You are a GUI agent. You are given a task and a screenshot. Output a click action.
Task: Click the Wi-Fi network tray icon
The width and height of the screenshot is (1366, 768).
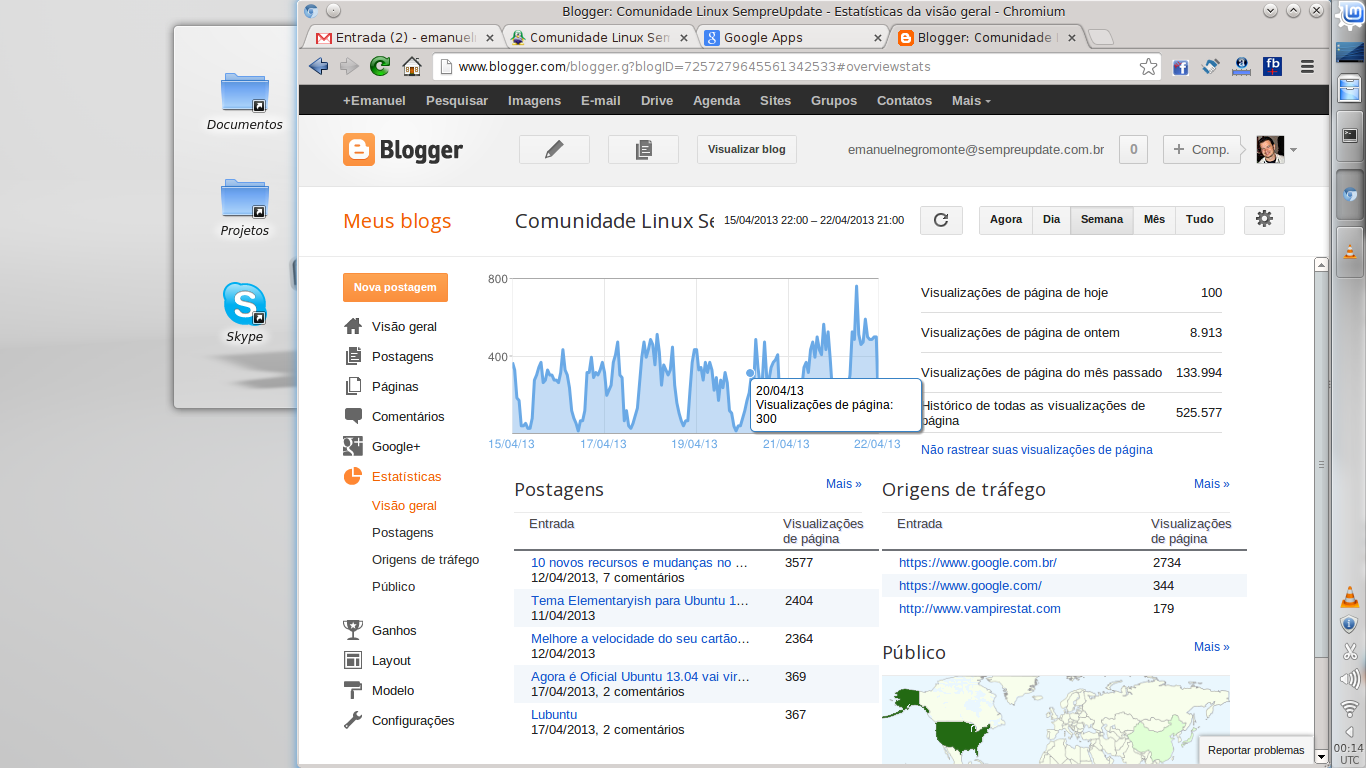coord(1349,710)
